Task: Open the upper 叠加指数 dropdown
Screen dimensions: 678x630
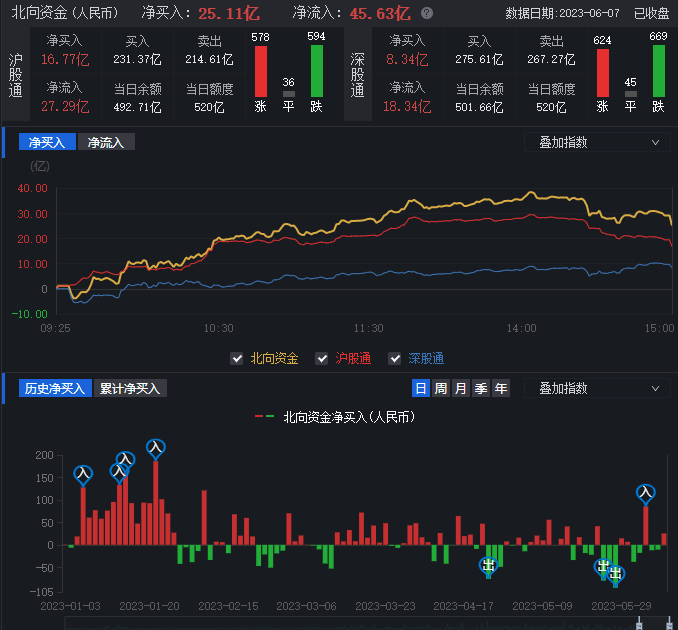Action: point(598,142)
